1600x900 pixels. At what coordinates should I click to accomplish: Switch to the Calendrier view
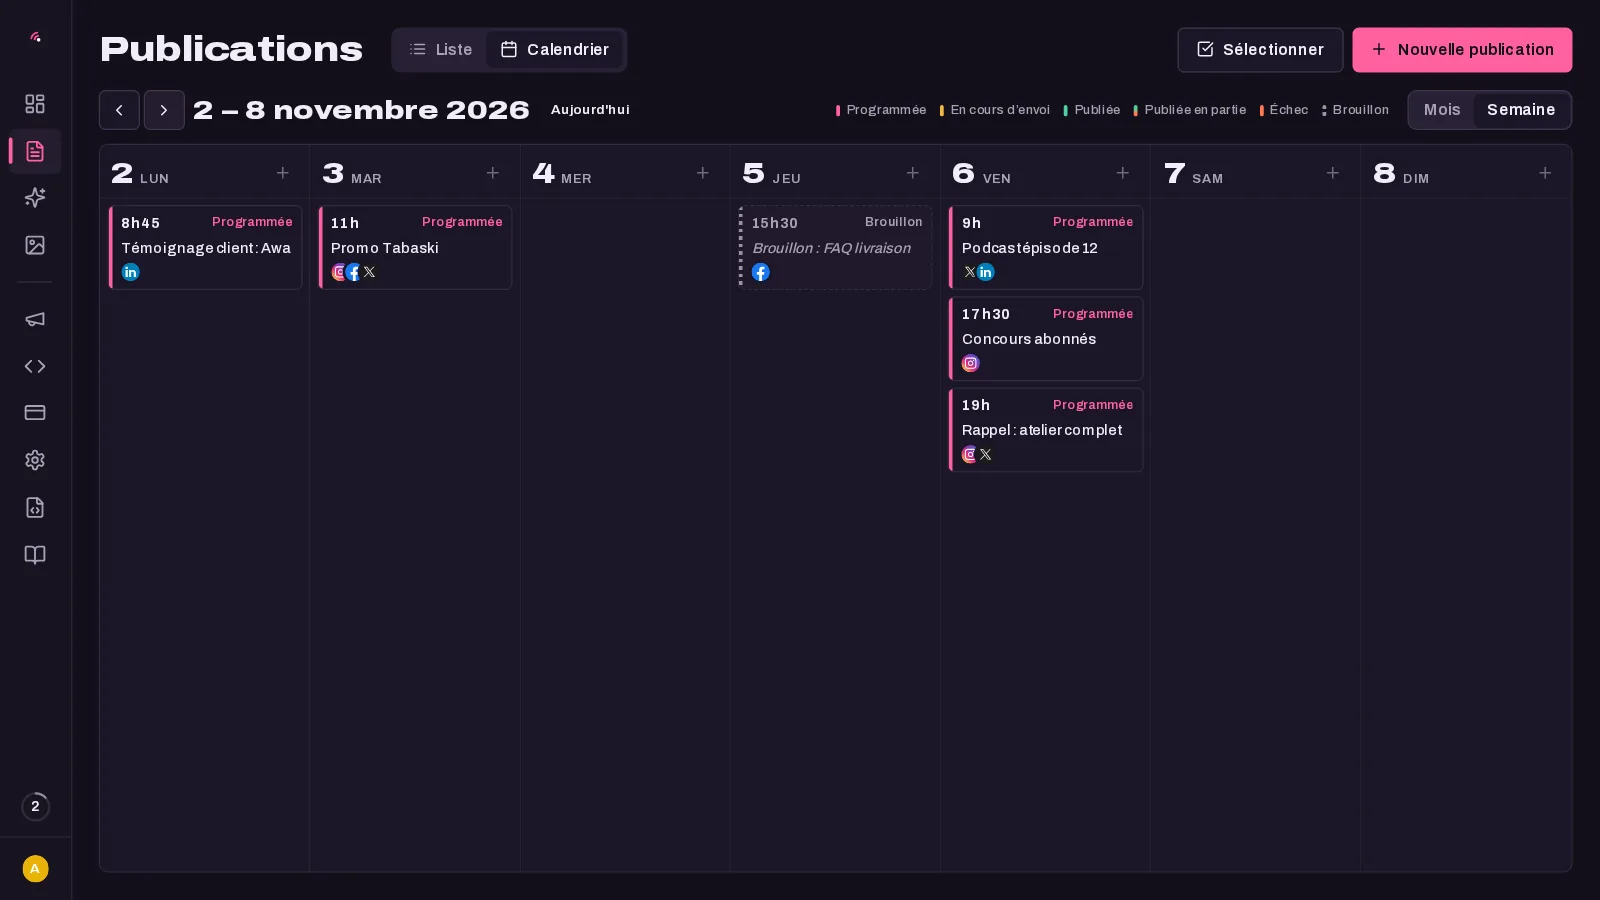(555, 50)
